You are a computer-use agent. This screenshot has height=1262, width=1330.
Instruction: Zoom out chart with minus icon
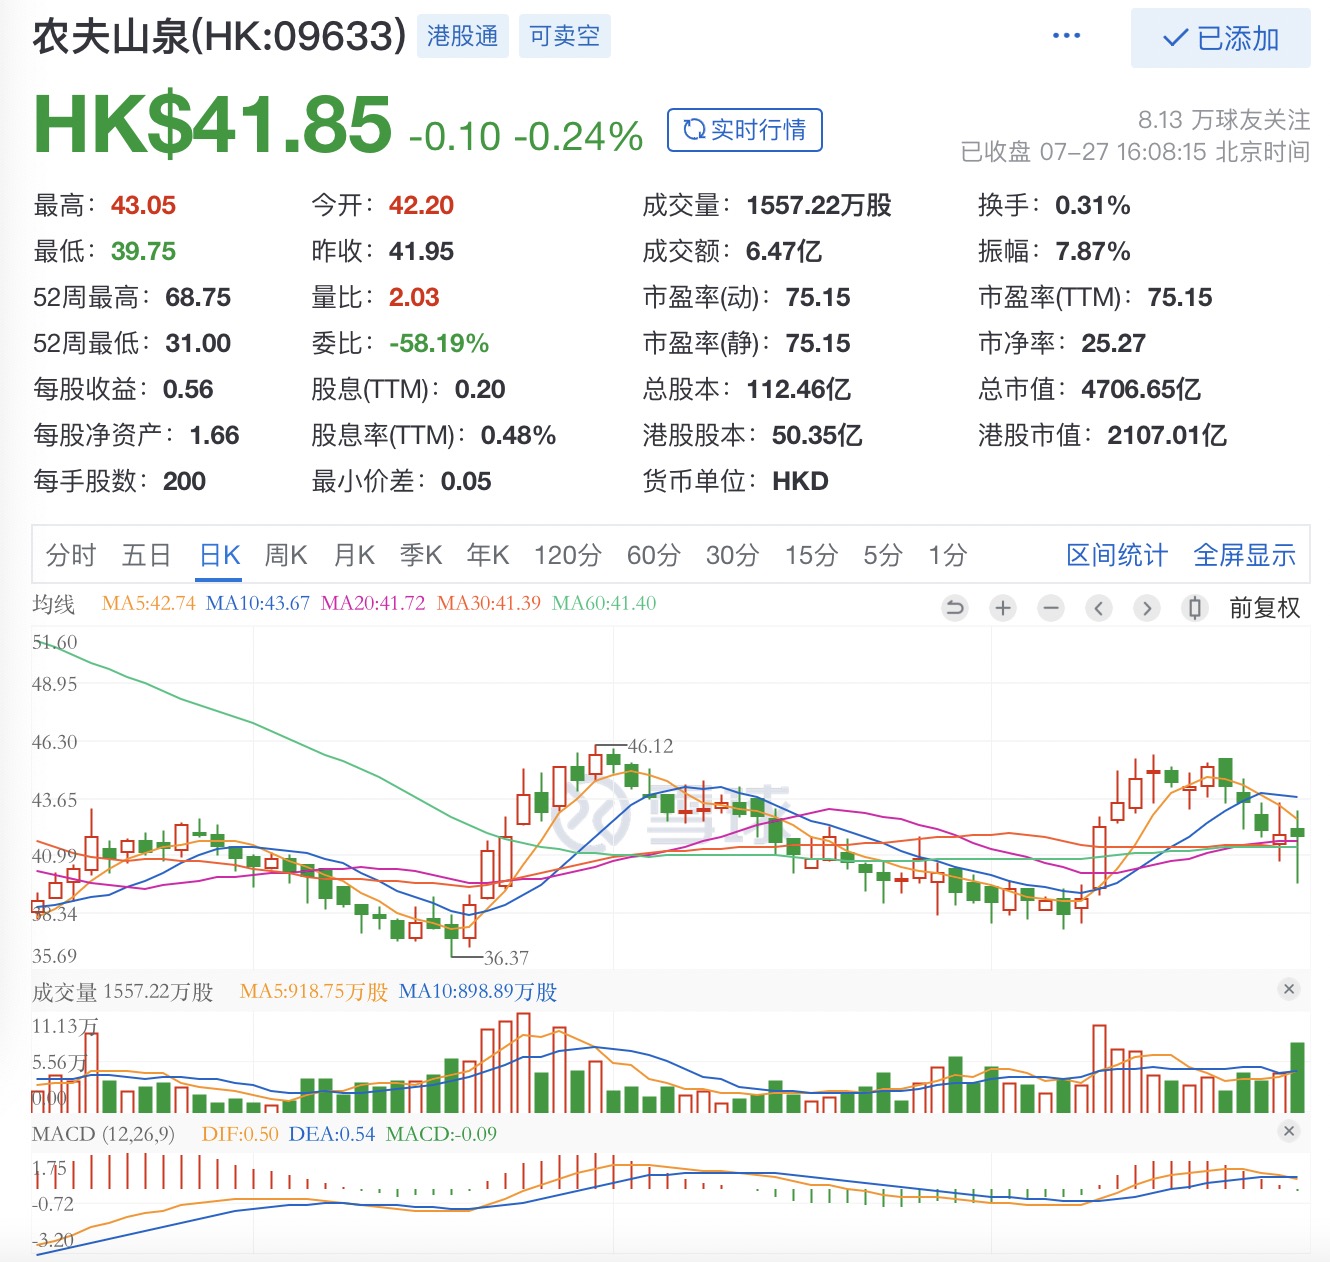pyautogui.click(x=1051, y=607)
